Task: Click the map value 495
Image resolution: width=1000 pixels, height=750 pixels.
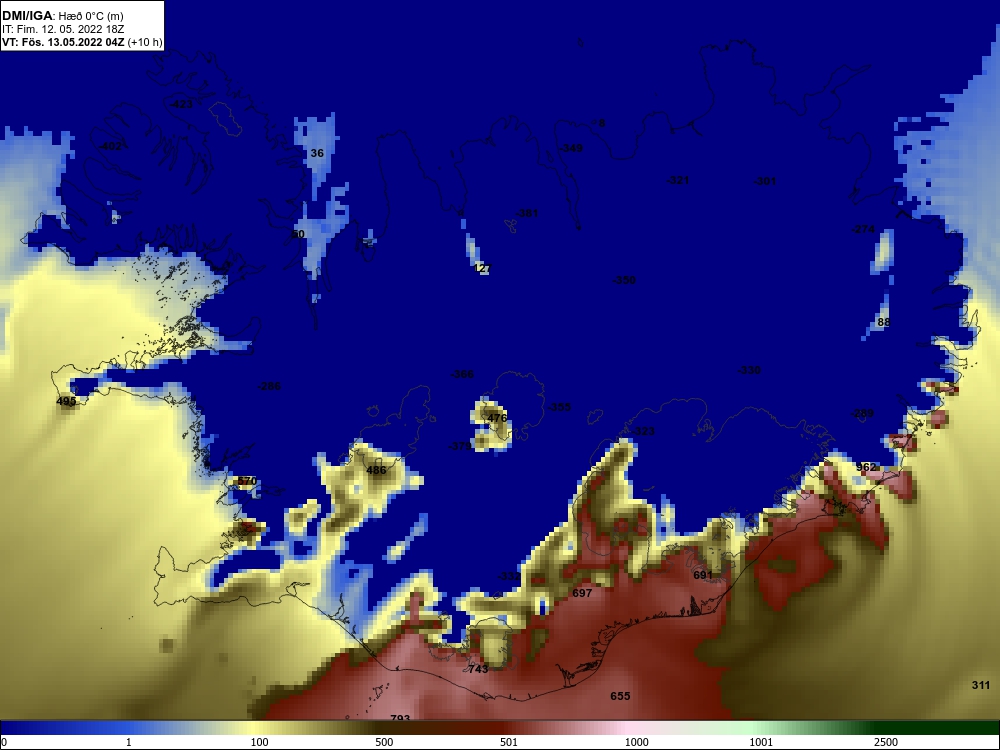Action: point(66,401)
